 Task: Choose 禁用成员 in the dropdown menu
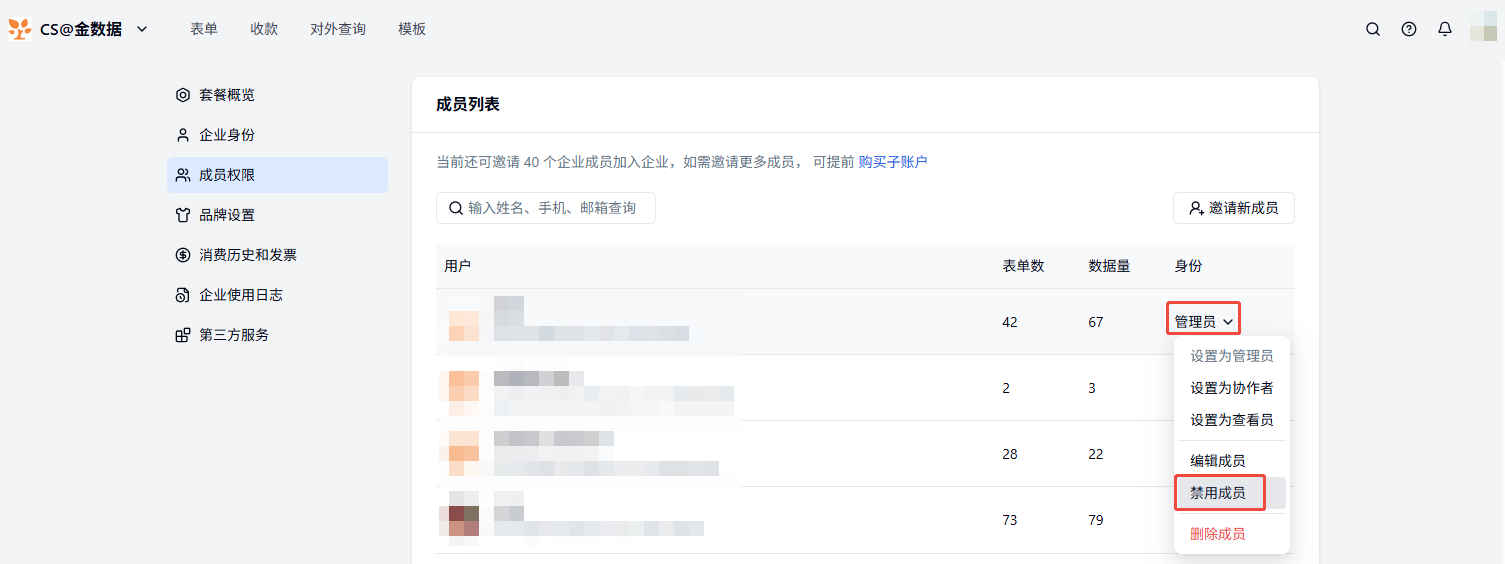[1218, 493]
